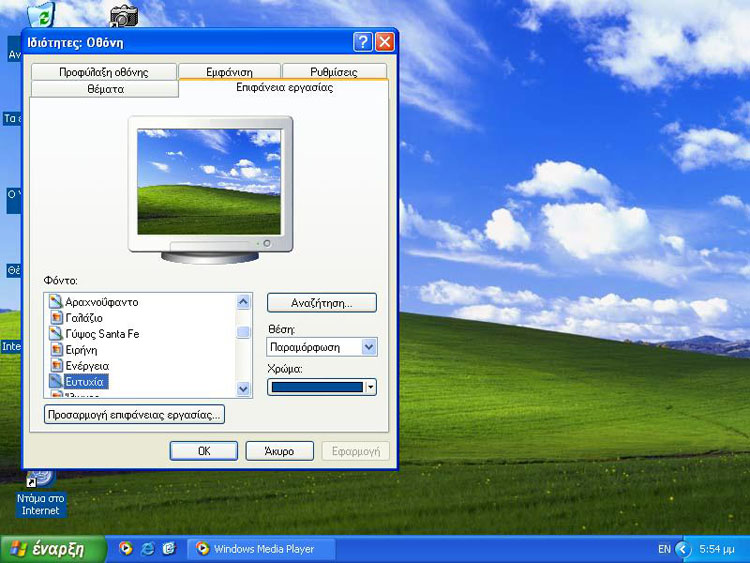Click the Ειρήνη wallpaper file icon
The height and width of the screenshot is (563, 750).
pos(56,350)
